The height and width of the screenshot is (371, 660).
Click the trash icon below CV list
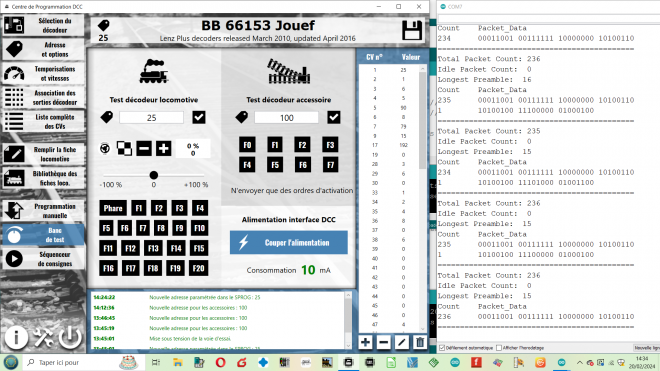[420, 342]
